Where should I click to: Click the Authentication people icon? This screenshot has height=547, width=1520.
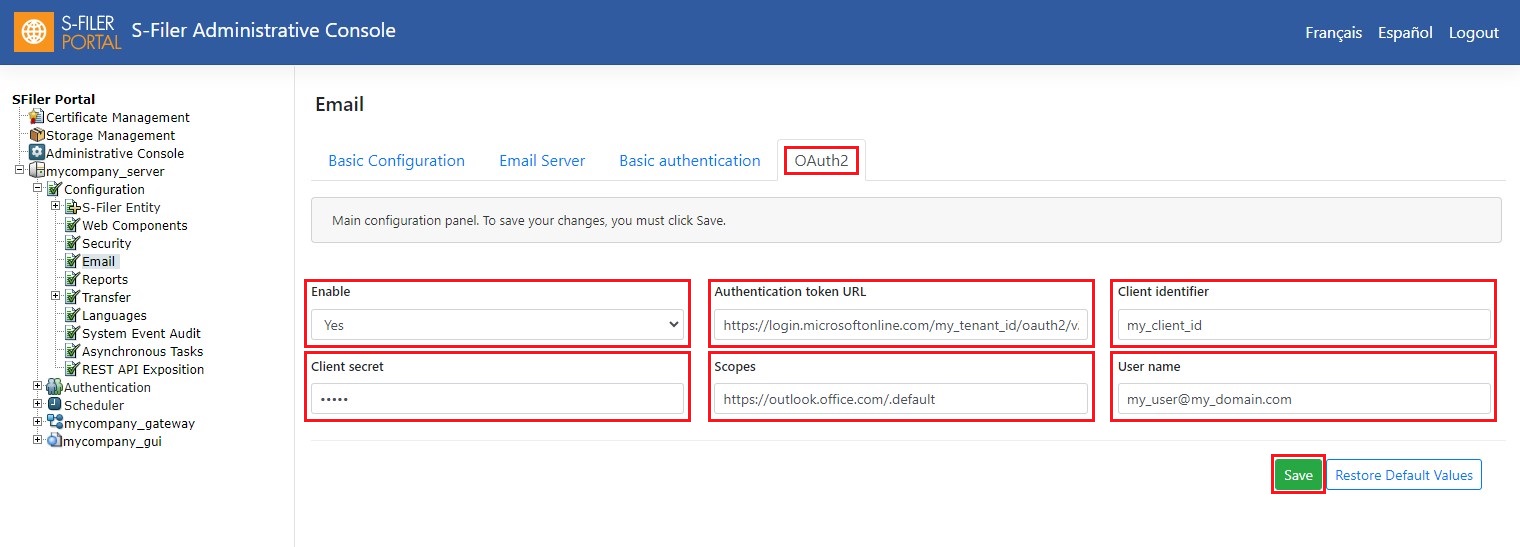[x=55, y=387]
